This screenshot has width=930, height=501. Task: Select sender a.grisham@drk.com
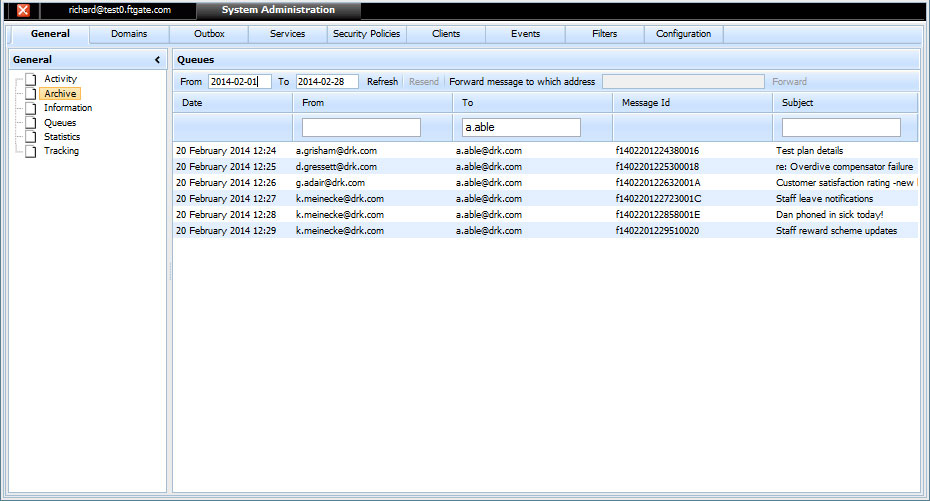tap(336, 151)
